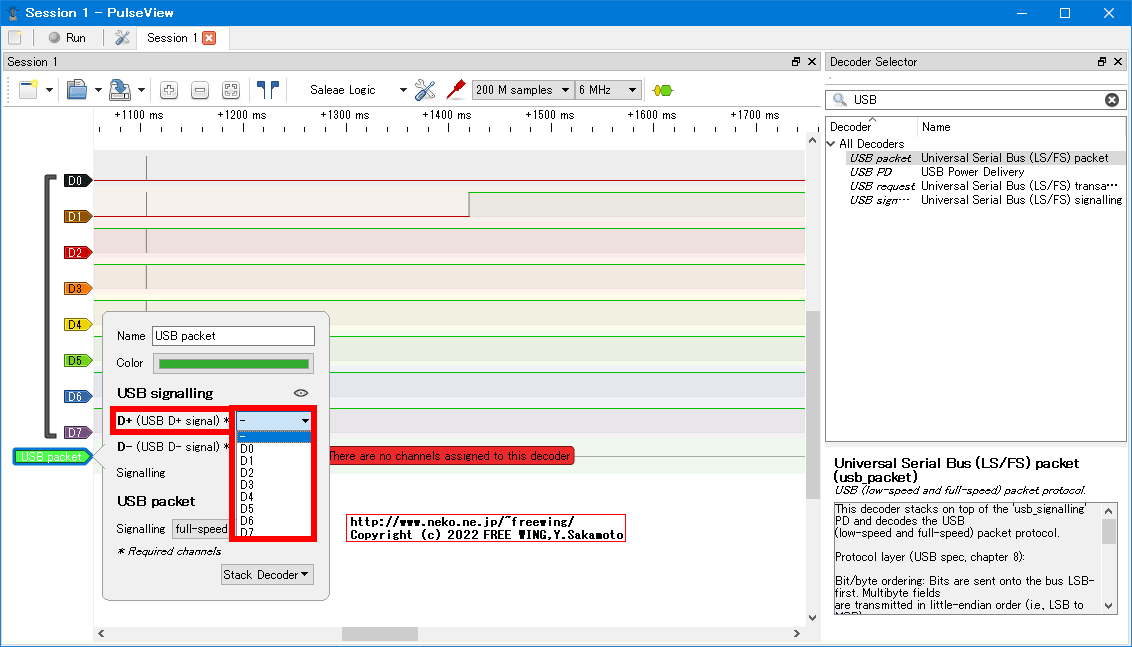Switch to the Session 1 tab
Viewport: 1132px width, 647px height.
coord(172,37)
